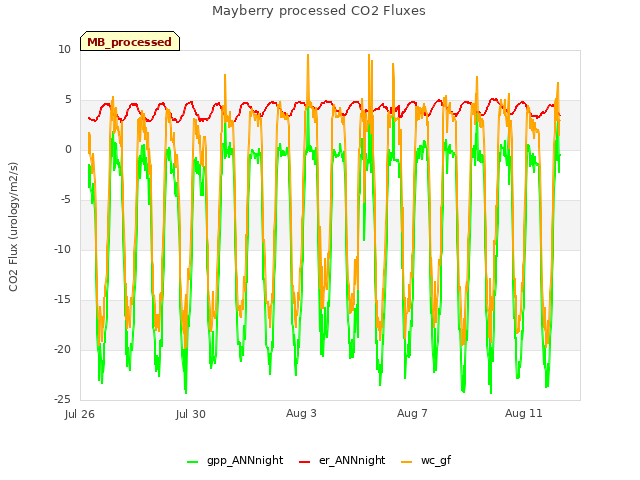Click the -5 y-axis tick label

pos(66,200)
